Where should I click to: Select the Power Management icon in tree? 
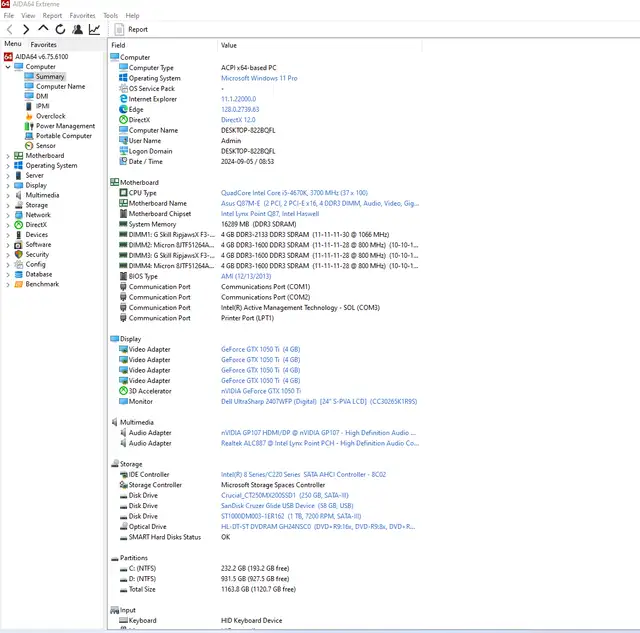(29, 126)
